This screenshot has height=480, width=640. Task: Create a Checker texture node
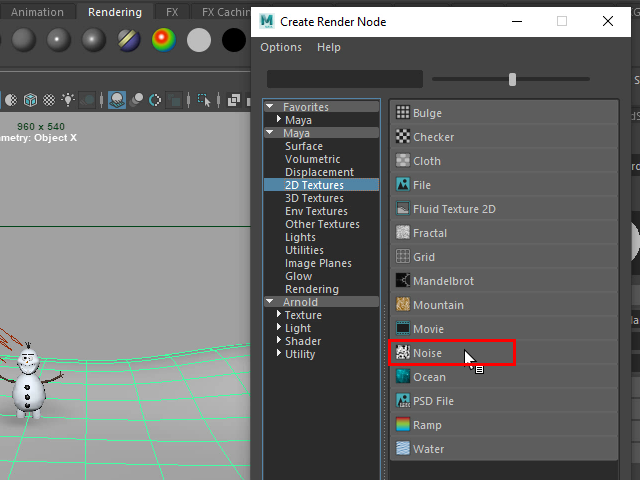click(433, 137)
